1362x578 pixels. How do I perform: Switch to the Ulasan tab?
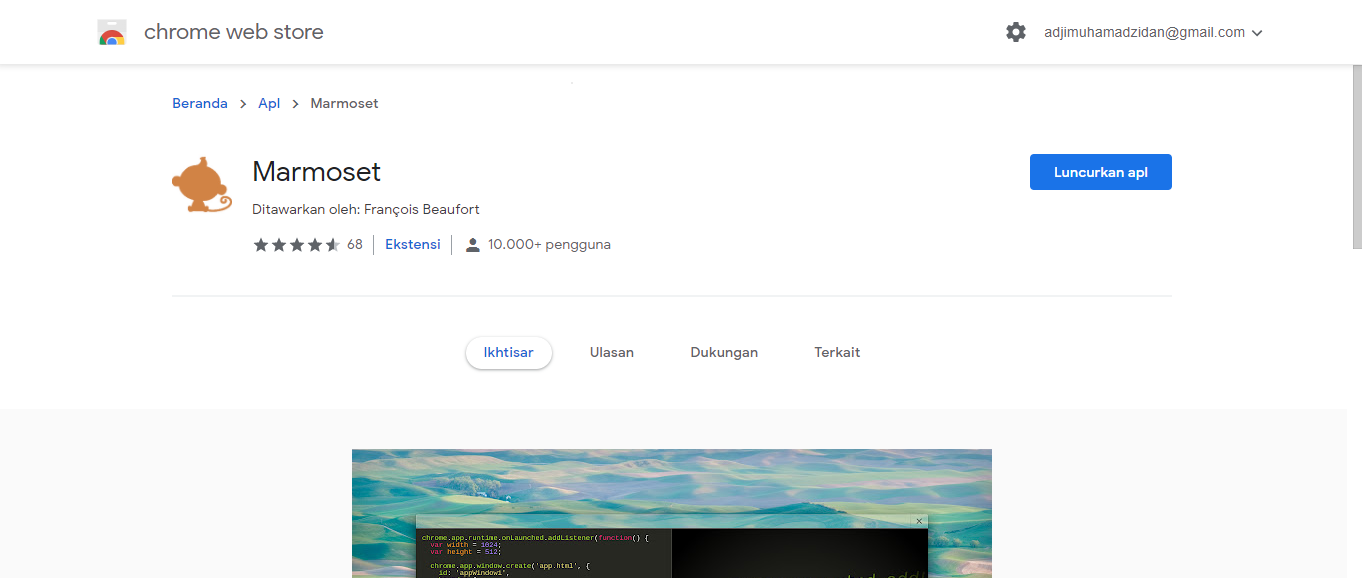coord(612,352)
